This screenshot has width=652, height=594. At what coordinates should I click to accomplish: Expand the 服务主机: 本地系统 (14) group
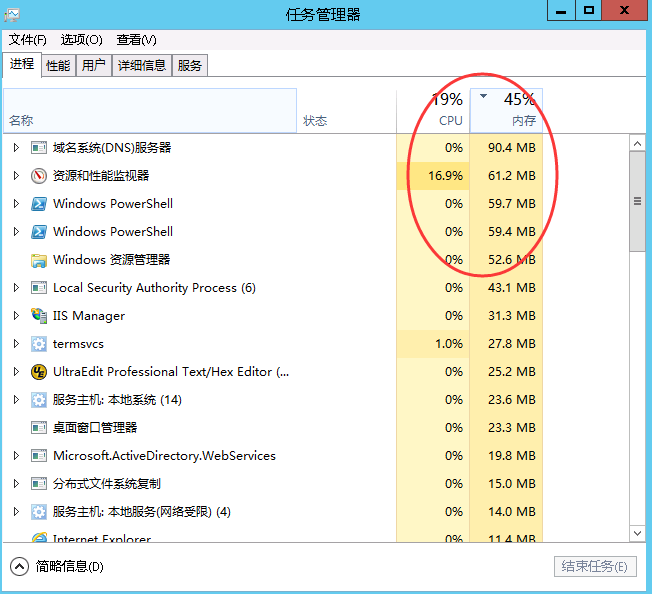coord(15,400)
